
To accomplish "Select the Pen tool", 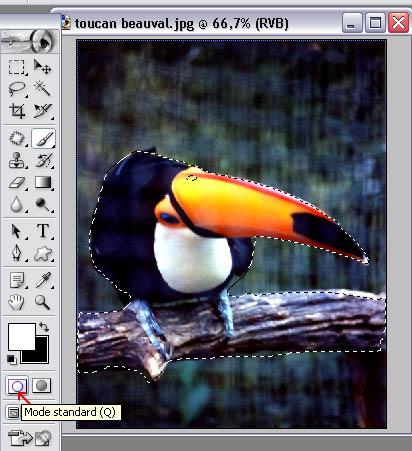I will click(17, 253).
